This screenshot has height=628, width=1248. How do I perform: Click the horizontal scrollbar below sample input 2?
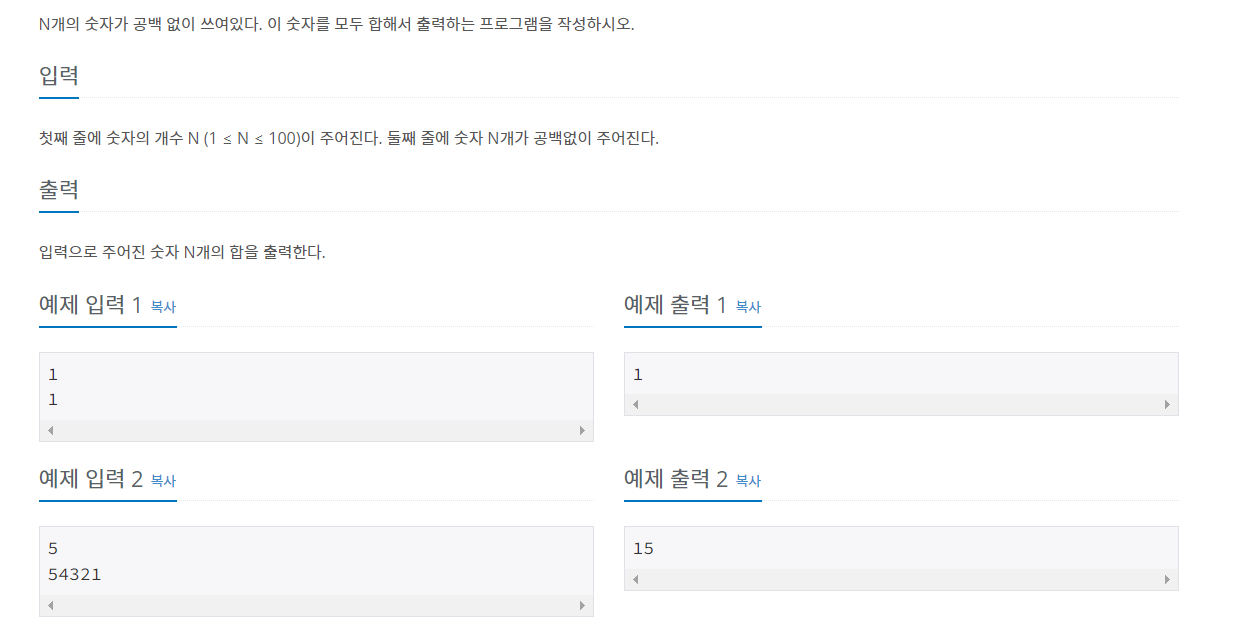point(316,604)
